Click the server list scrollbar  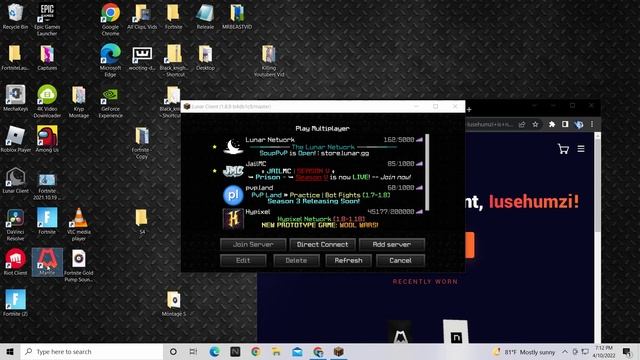427,172
